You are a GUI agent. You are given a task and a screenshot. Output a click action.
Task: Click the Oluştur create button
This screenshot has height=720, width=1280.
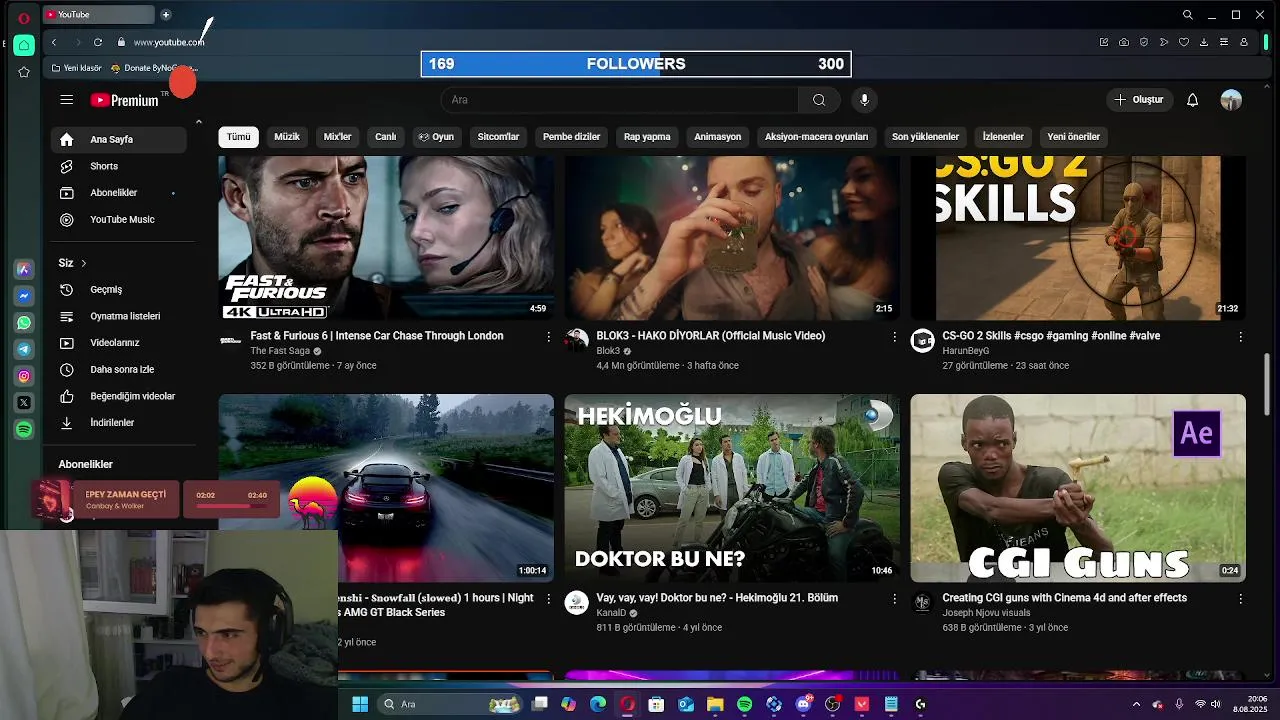[1139, 100]
